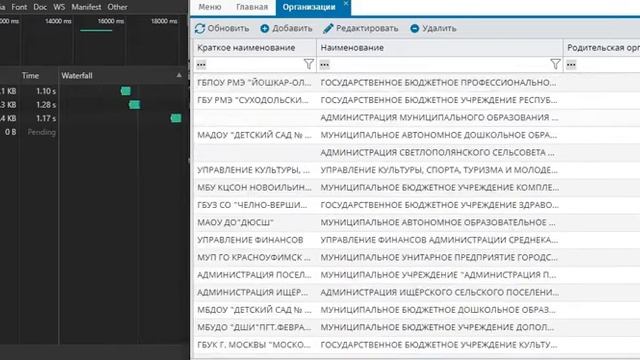Image resolution: width=640 pixels, height=360 pixels.
Task: Select the 1.10 s network request row
Action: (x=94, y=91)
